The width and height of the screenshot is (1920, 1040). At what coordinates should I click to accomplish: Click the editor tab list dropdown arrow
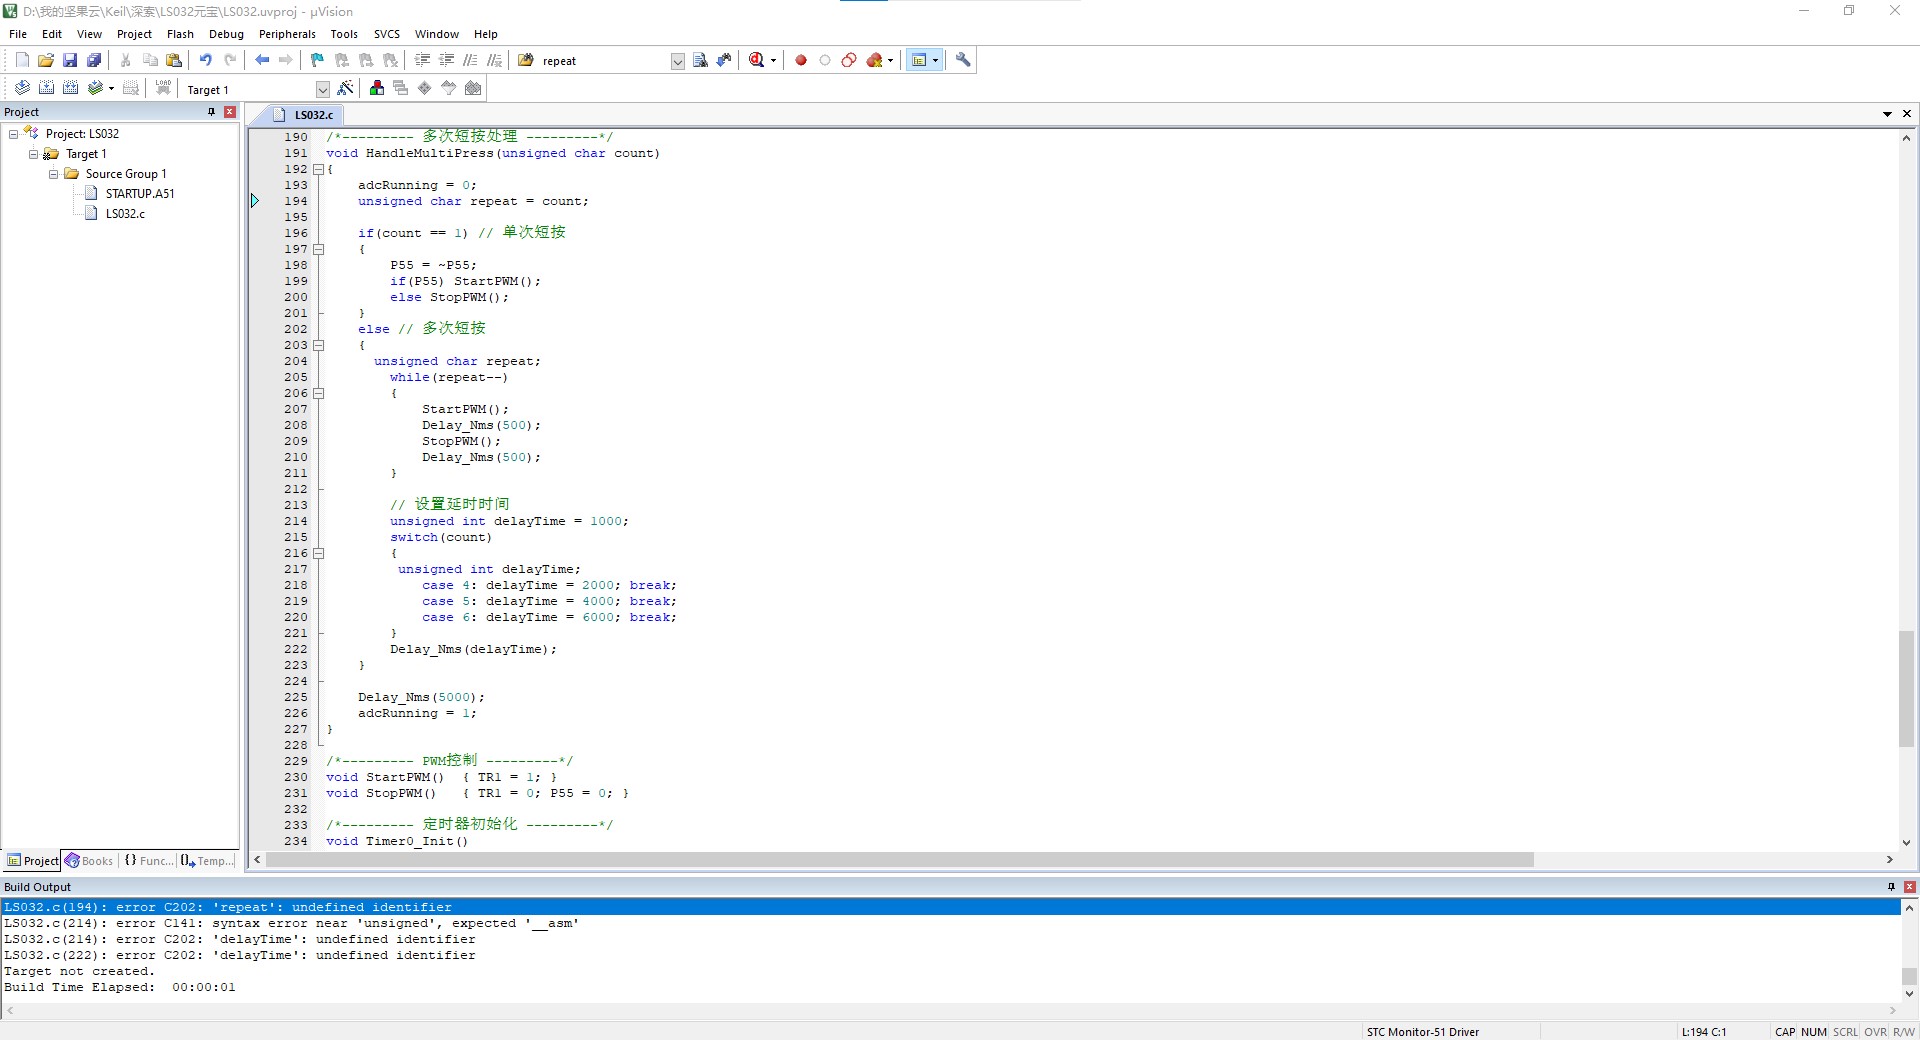(1887, 114)
